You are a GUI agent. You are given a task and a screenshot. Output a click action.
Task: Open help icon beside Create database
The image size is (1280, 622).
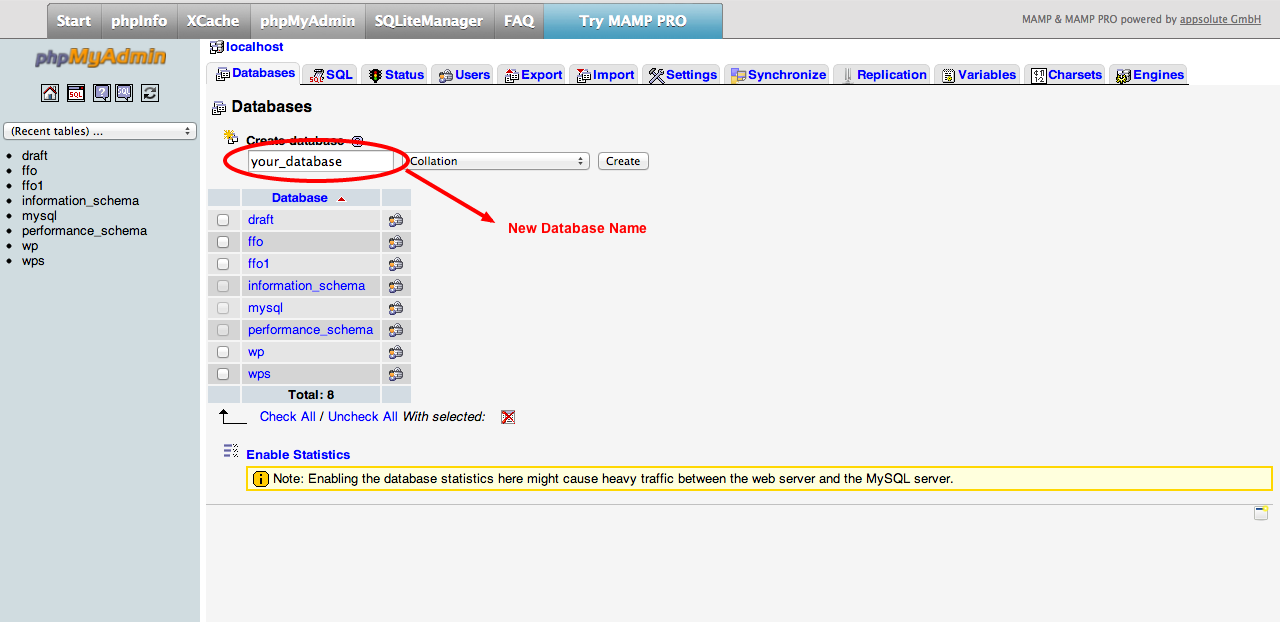coord(357,141)
